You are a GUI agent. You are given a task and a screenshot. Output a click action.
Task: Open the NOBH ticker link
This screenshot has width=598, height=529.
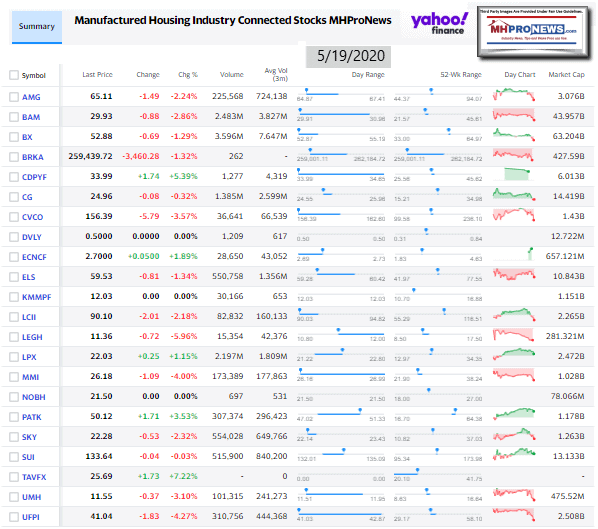point(34,397)
